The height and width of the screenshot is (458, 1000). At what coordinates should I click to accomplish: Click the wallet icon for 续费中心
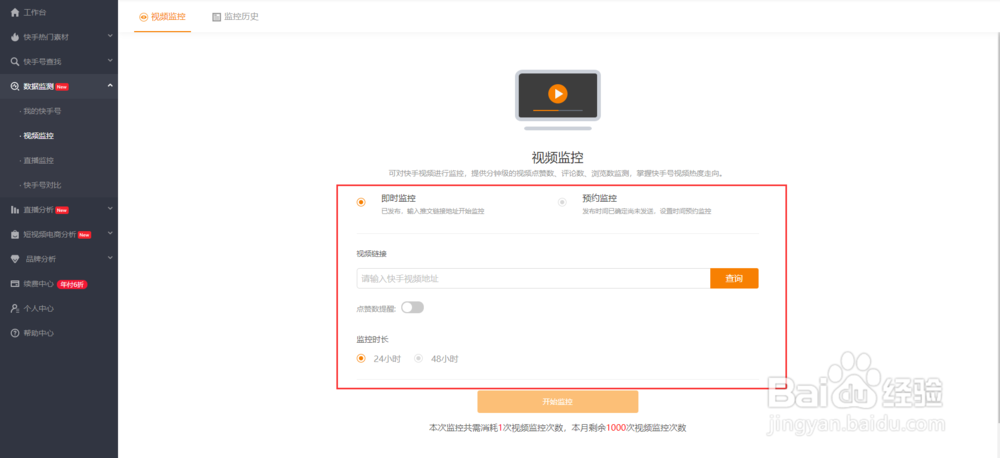click(15, 284)
